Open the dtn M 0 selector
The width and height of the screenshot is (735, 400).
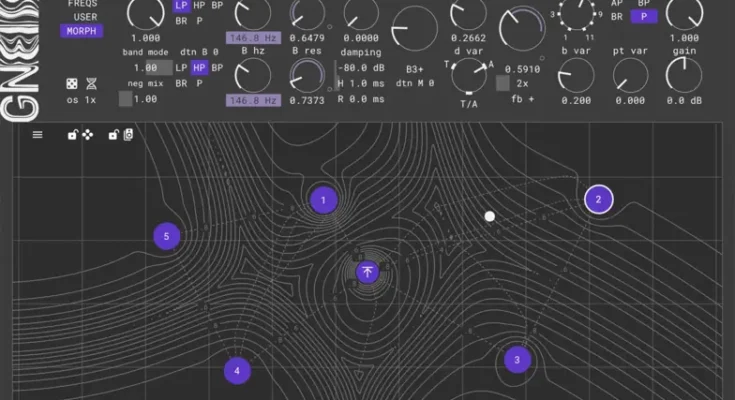tap(415, 83)
